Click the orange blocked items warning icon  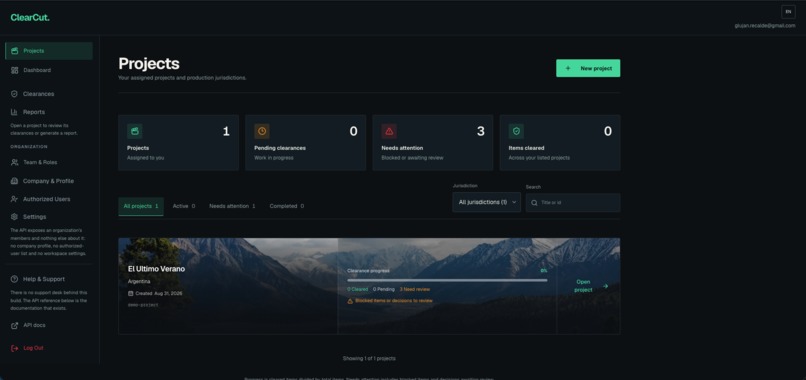[x=351, y=301]
